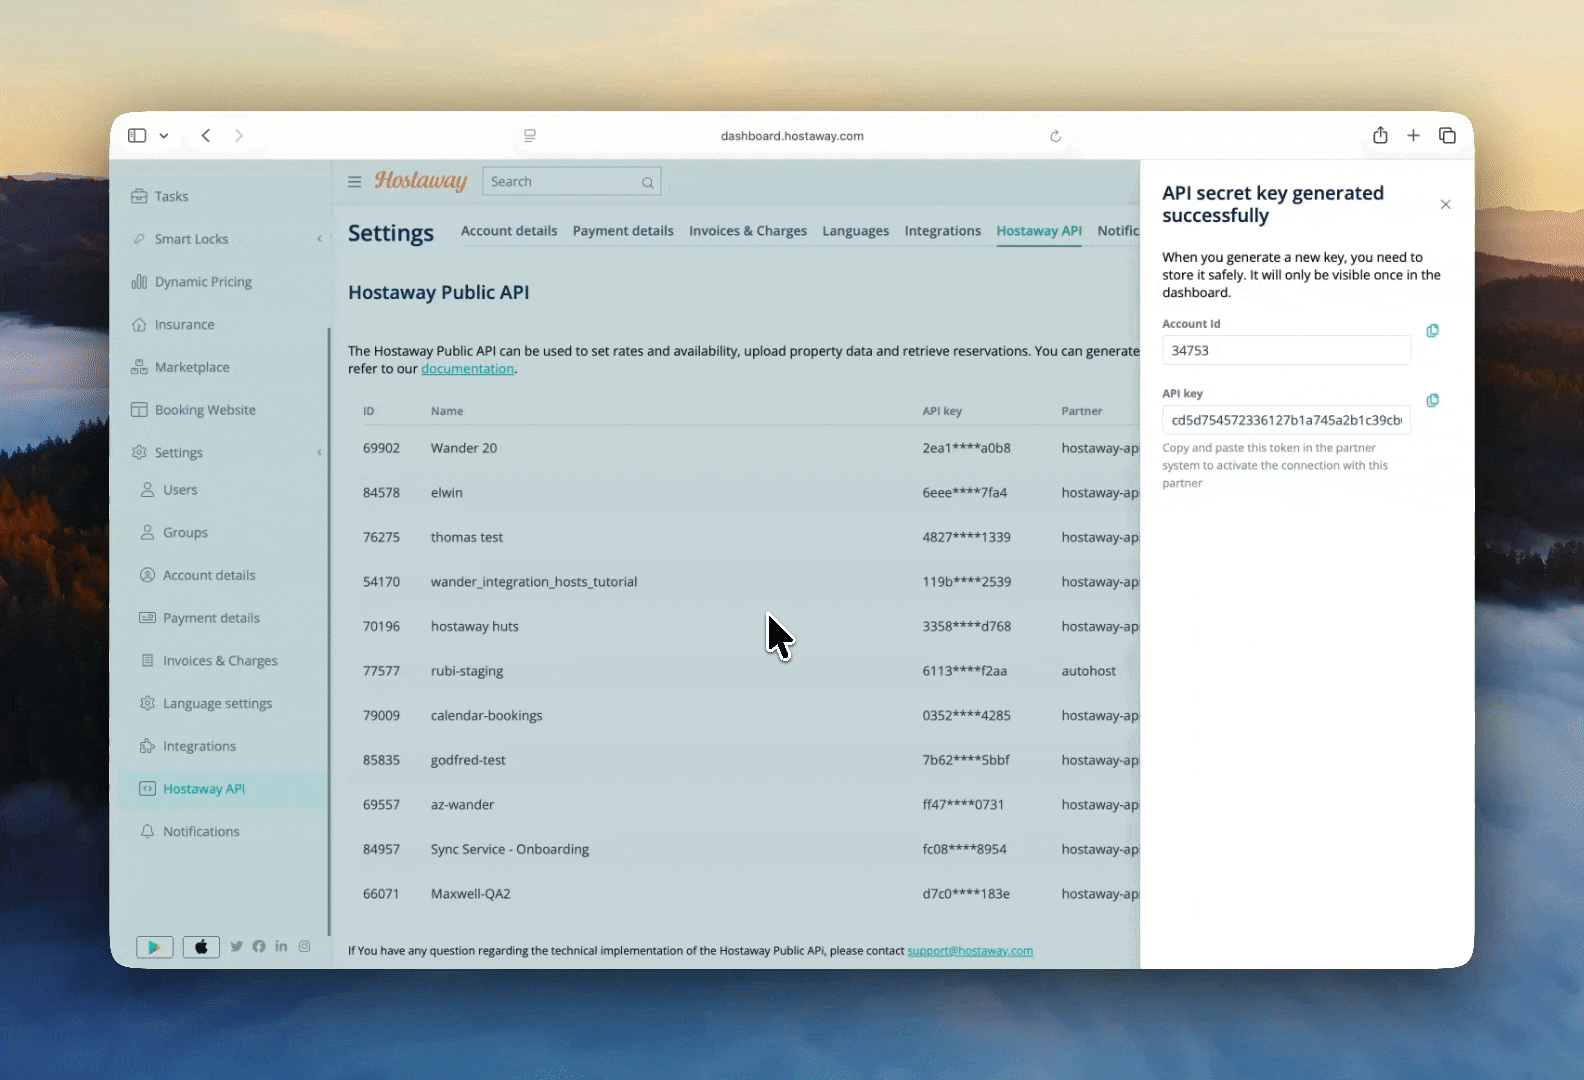This screenshot has width=1584, height=1080.
Task: Open Booking Website in sidebar
Action: pyautogui.click(x=205, y=410)
